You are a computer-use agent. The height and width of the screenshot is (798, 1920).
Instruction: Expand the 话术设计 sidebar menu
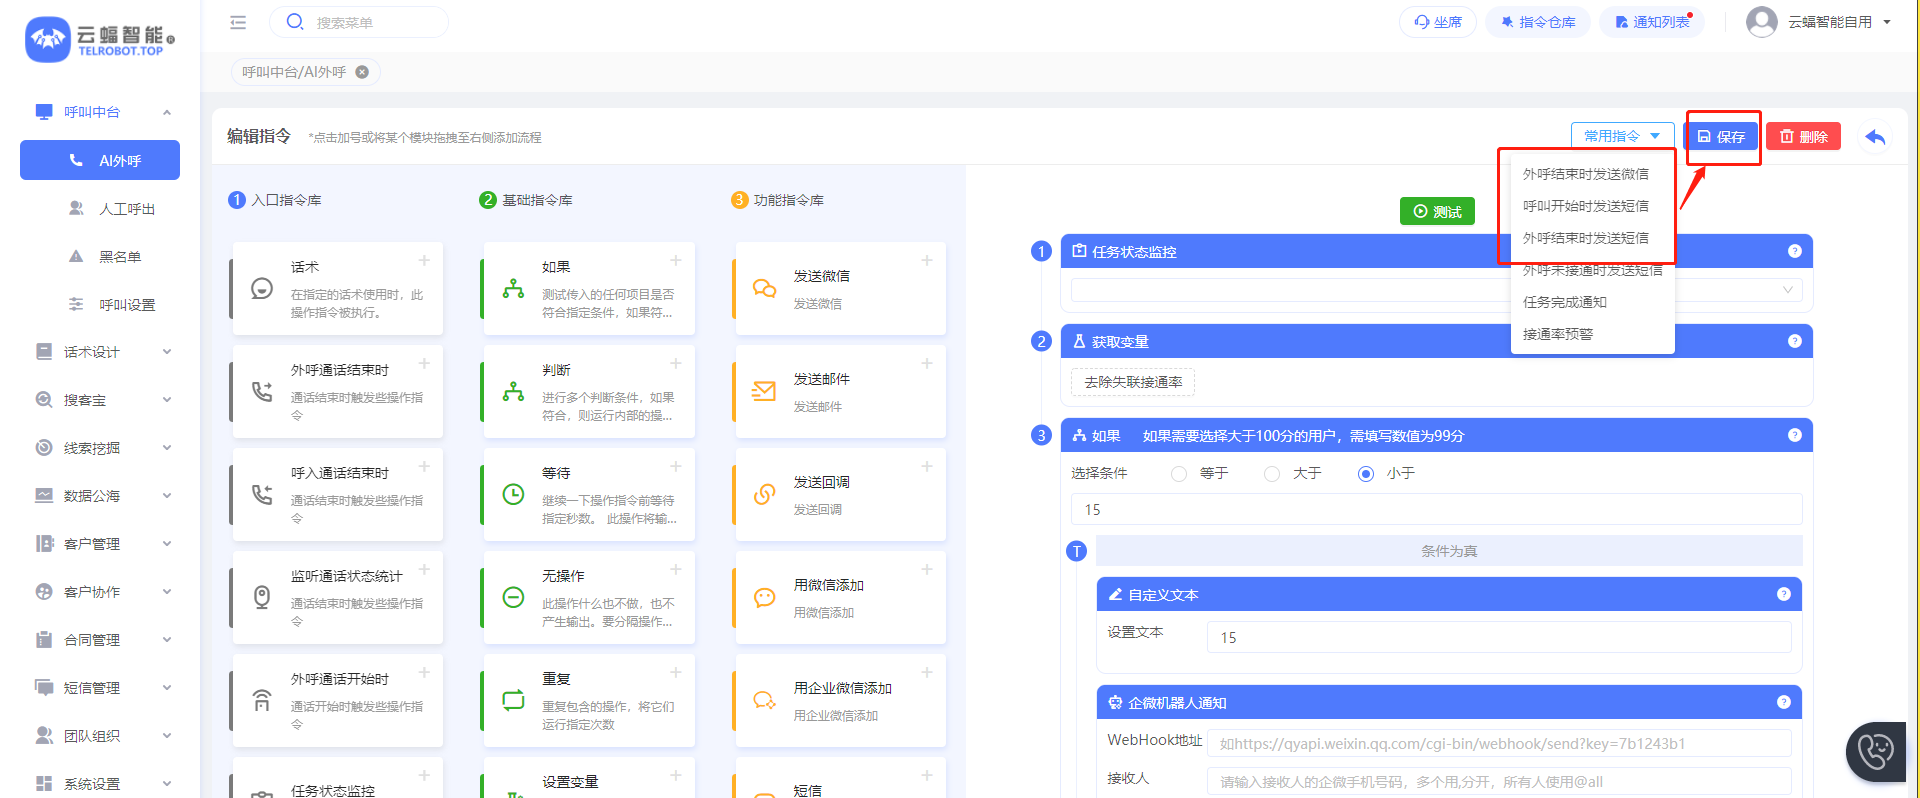click(x=100, y=352)
